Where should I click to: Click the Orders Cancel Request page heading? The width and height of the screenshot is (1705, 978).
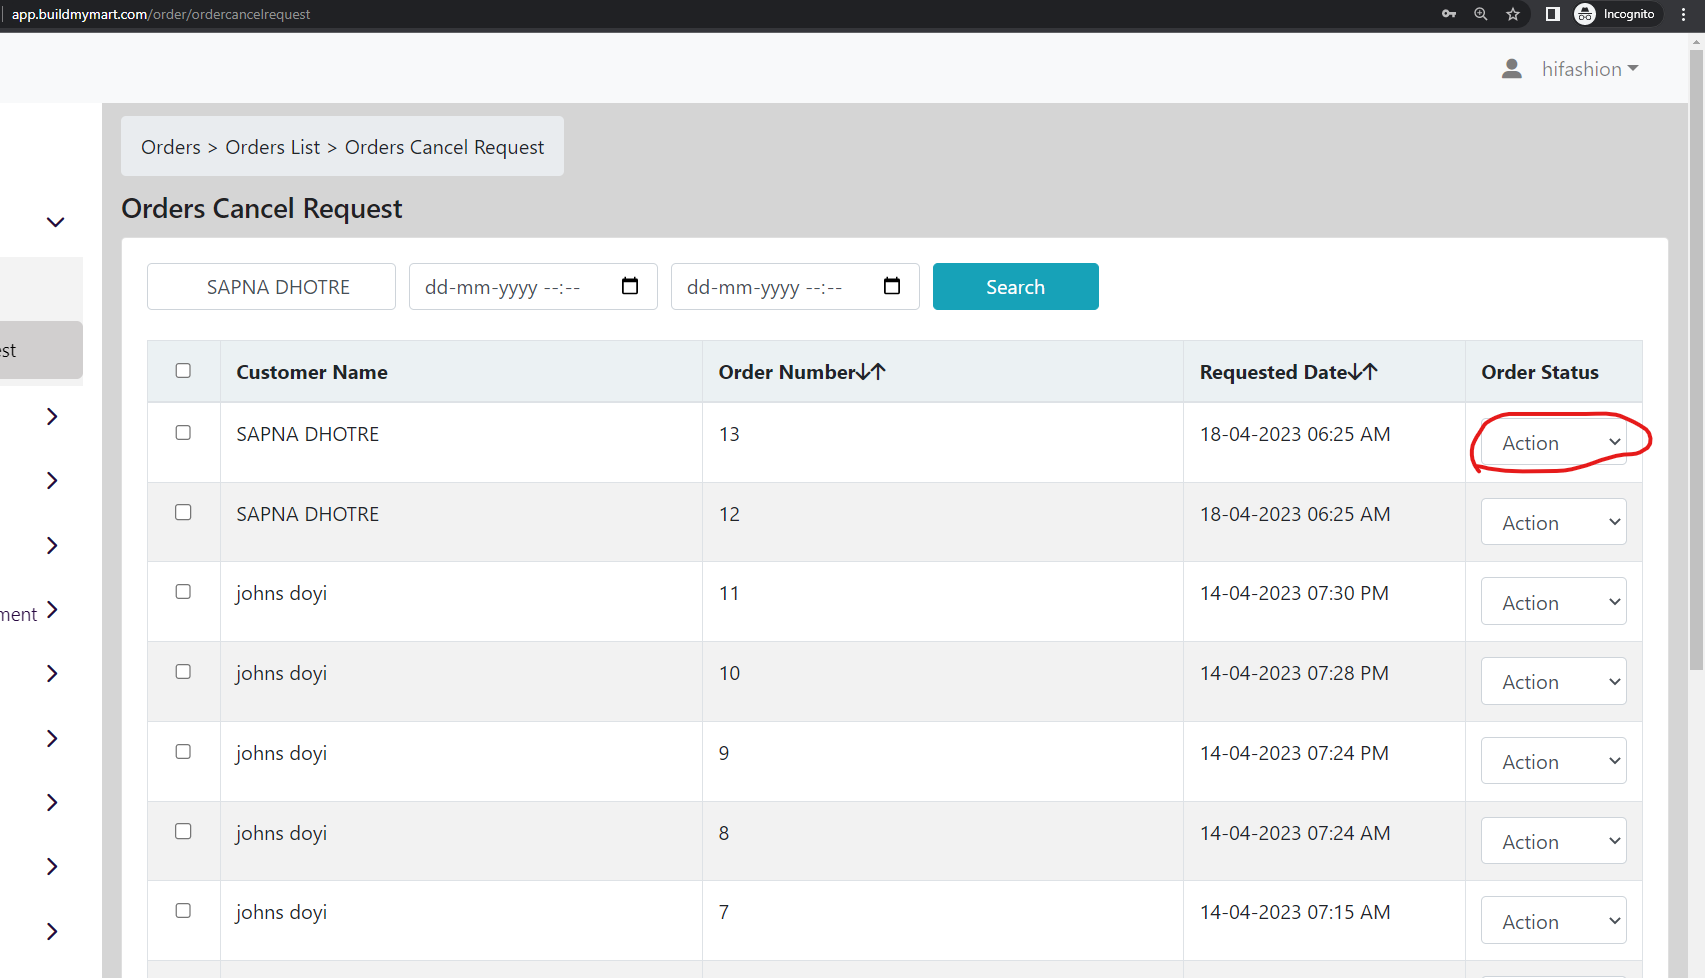pos(262,208)
